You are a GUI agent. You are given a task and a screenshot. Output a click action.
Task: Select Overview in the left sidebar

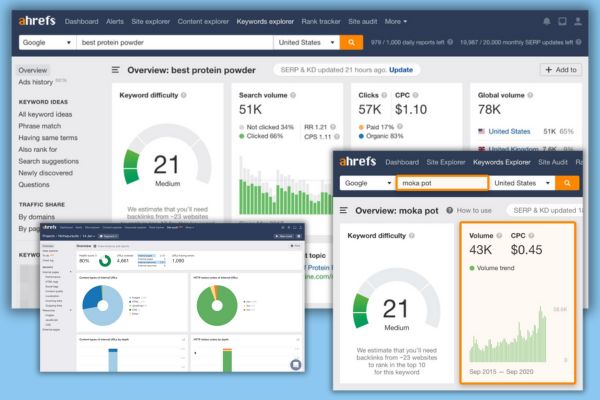(33, 70)
